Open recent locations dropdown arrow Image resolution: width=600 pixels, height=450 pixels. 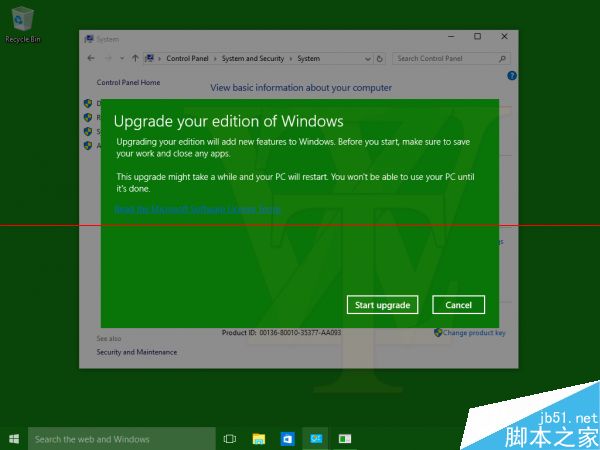click(x=122, y=59)
